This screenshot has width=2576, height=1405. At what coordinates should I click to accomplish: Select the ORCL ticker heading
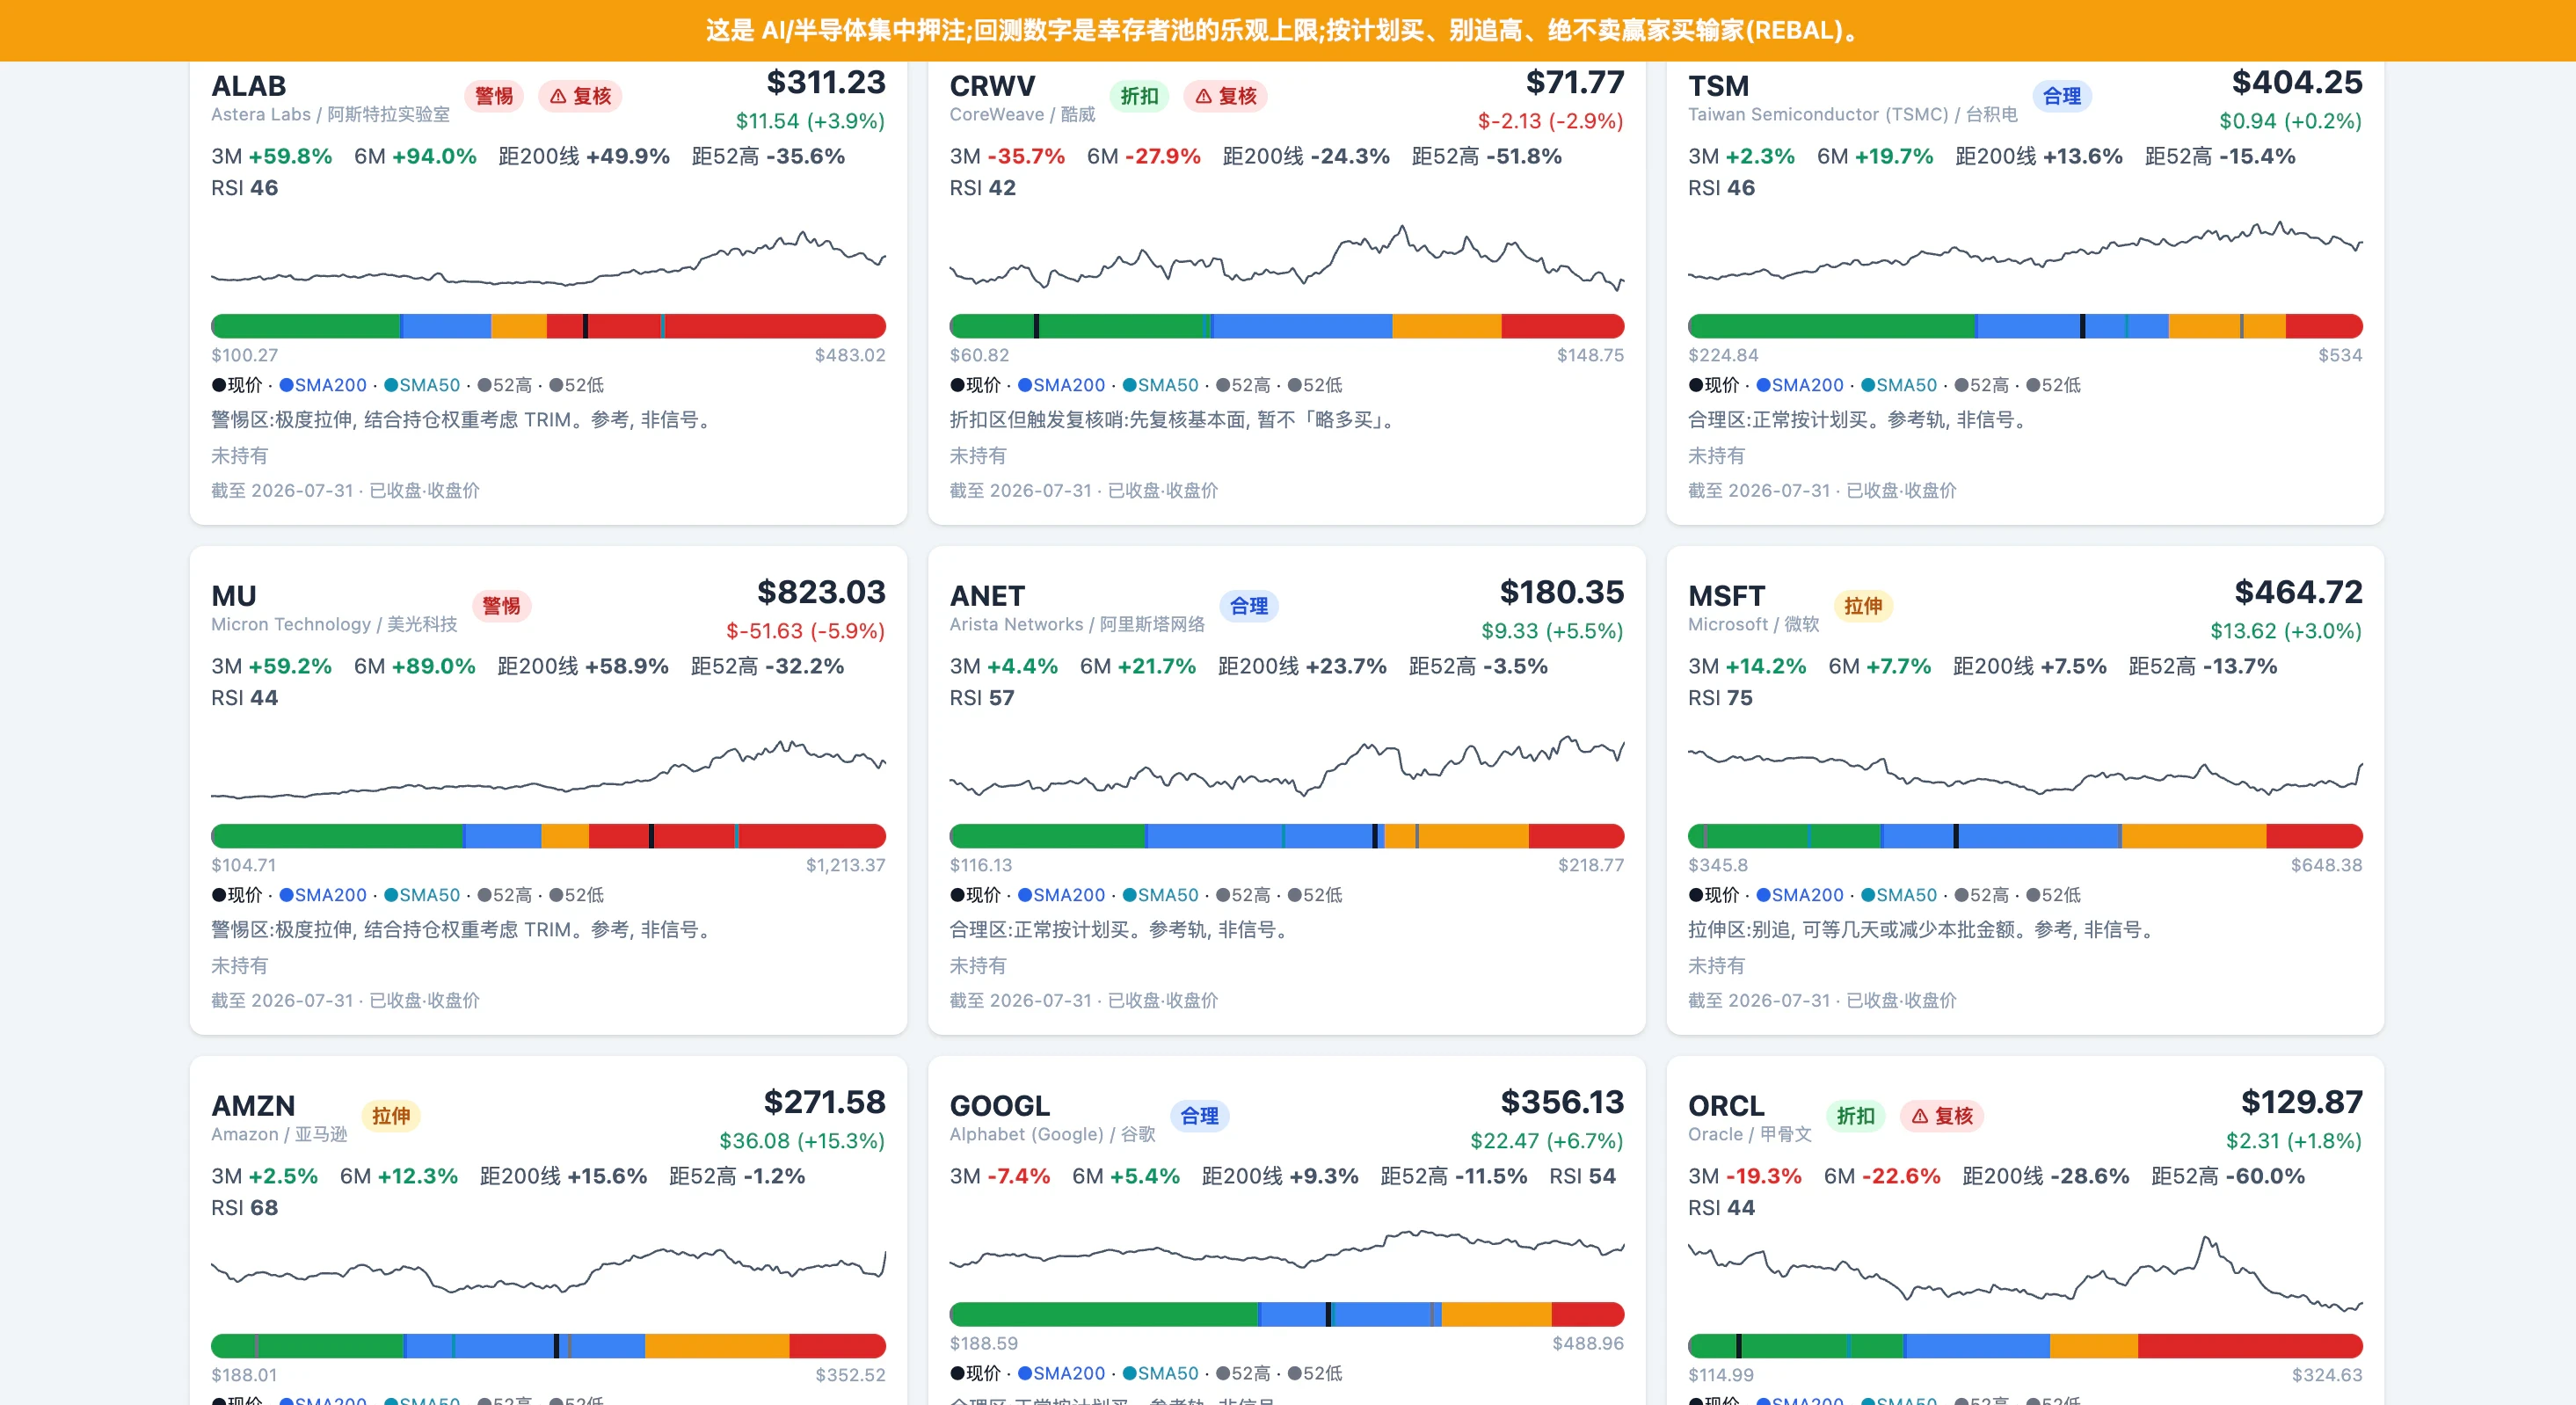coord(1726,1106)
